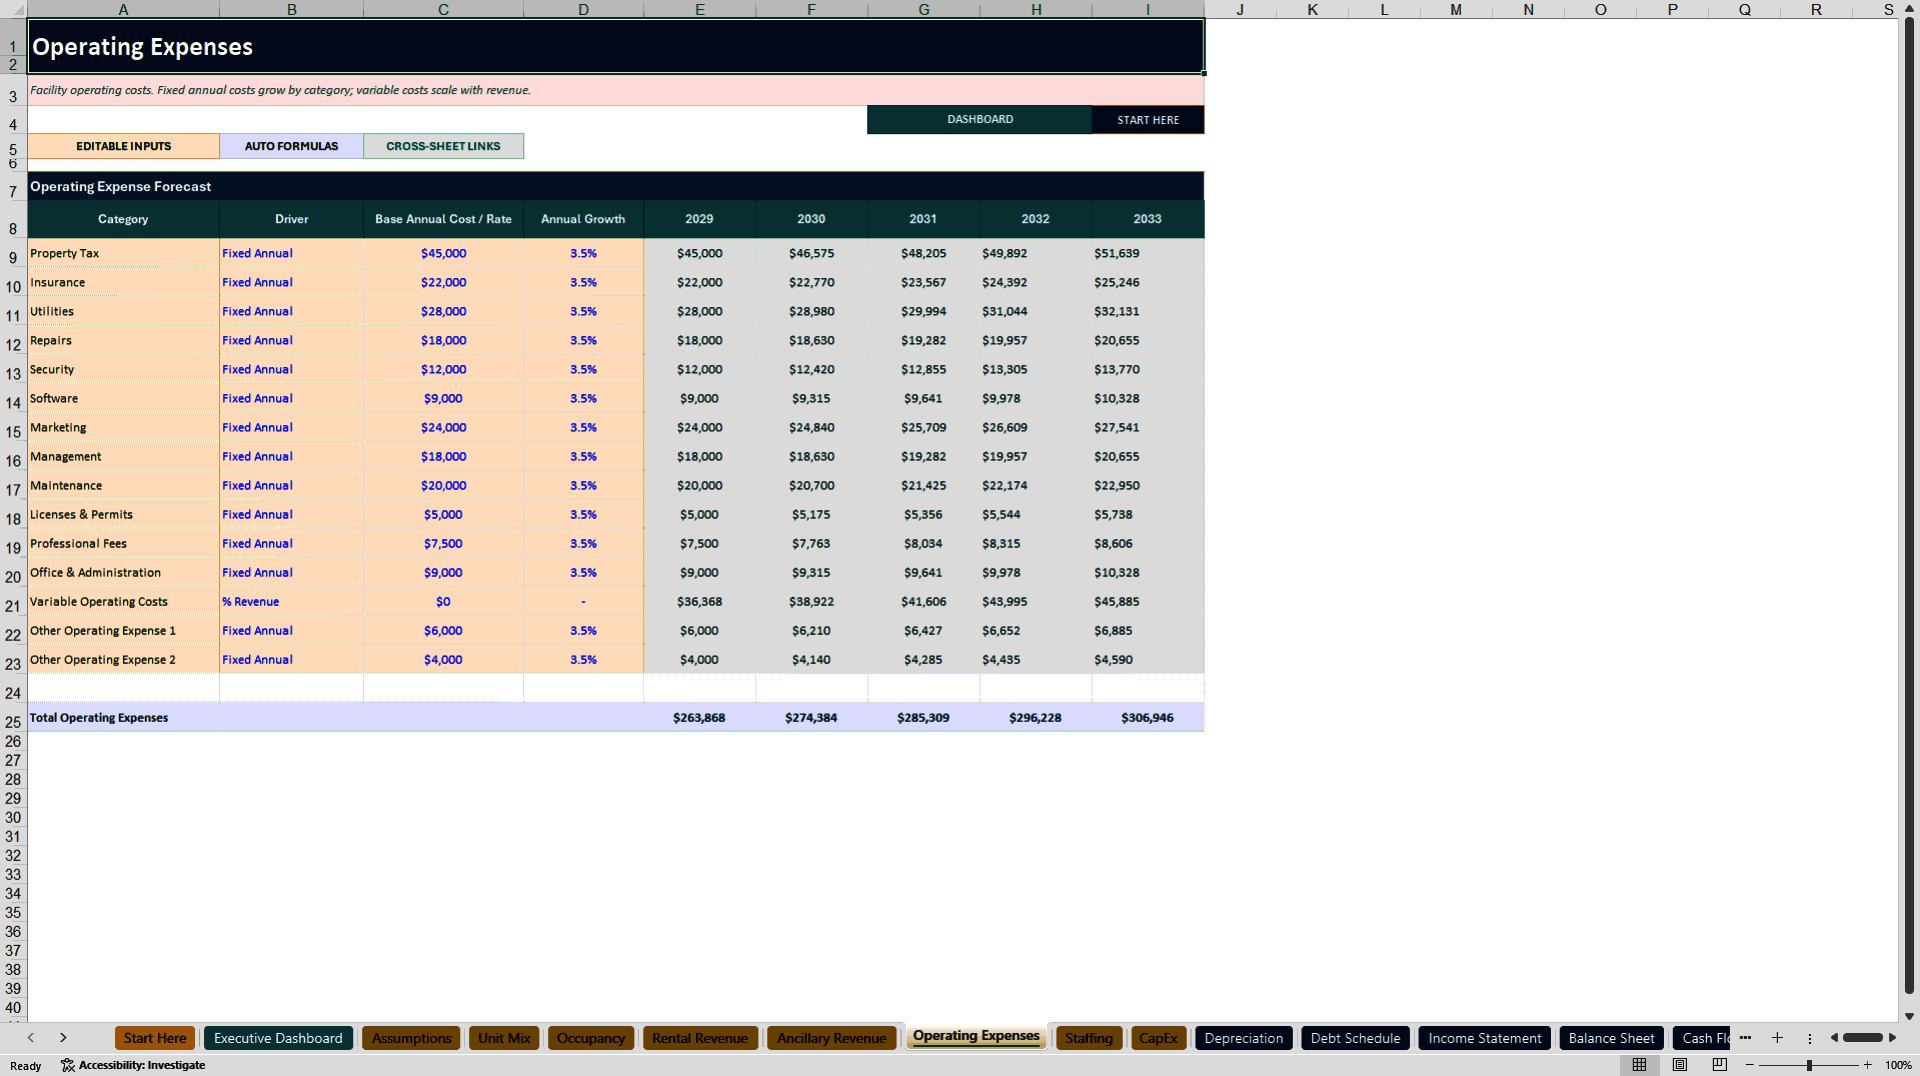This screenshot has height=1076, width=1920.
Task: Select the Base Annual Cost / Rate header
Action: [x=443, y=219]
